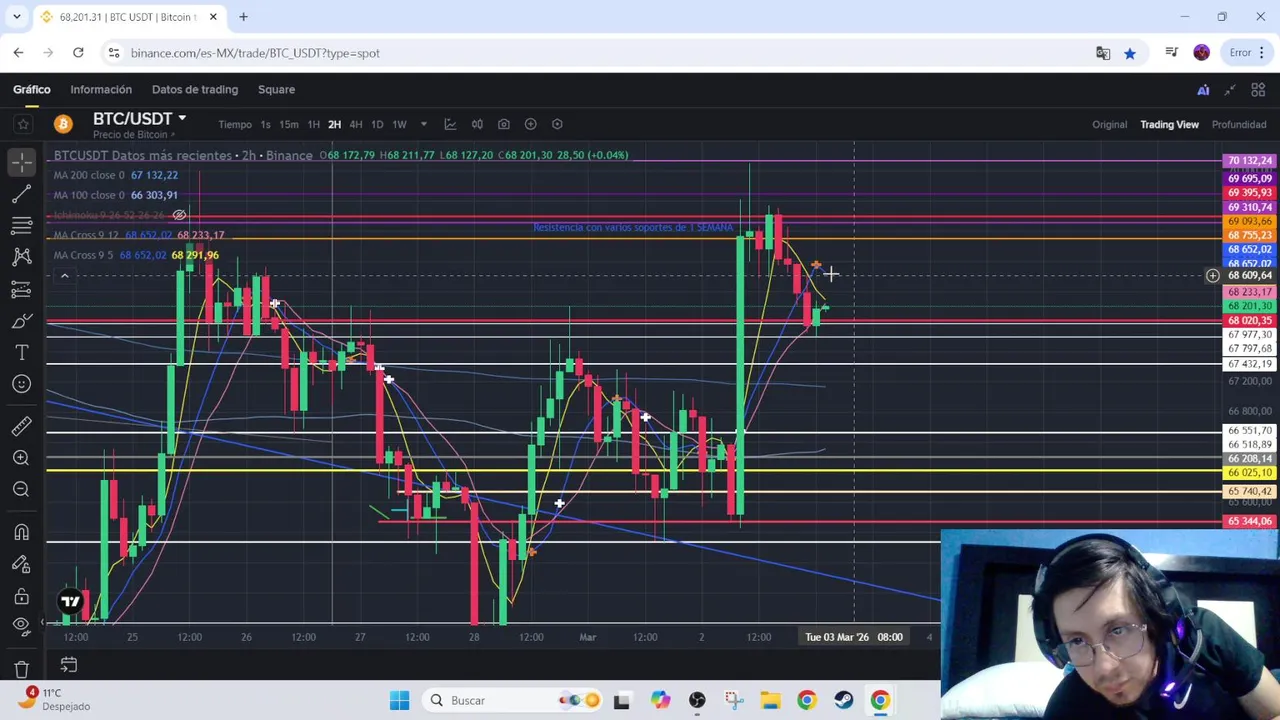Switch to 1D interval
The height and width of the screenshot is (720, 1280).
point(377,124)
